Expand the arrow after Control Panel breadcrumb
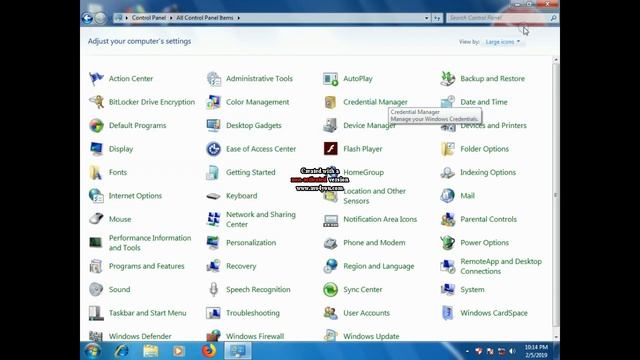 (x=171, y=18)
